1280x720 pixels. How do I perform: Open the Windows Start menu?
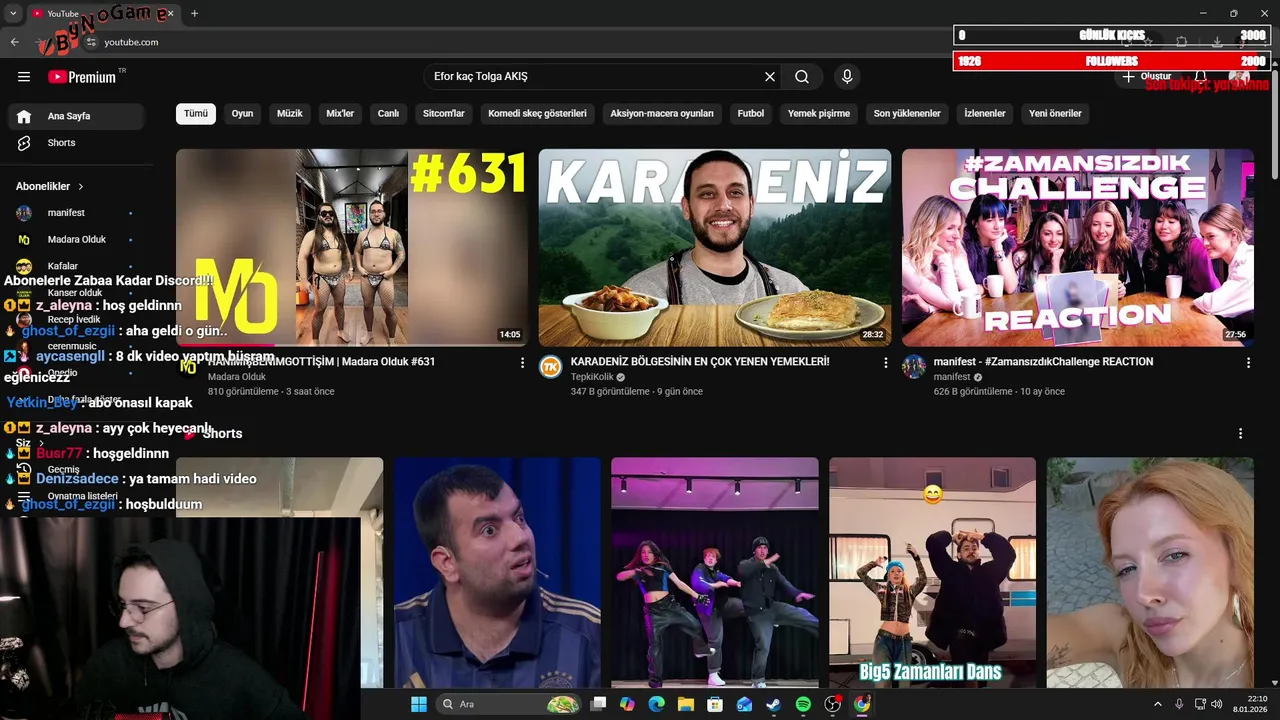418,704
